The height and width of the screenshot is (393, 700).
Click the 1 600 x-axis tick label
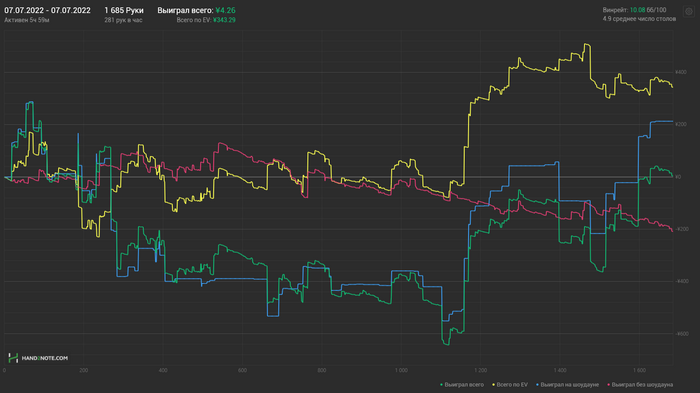(639, 370)
